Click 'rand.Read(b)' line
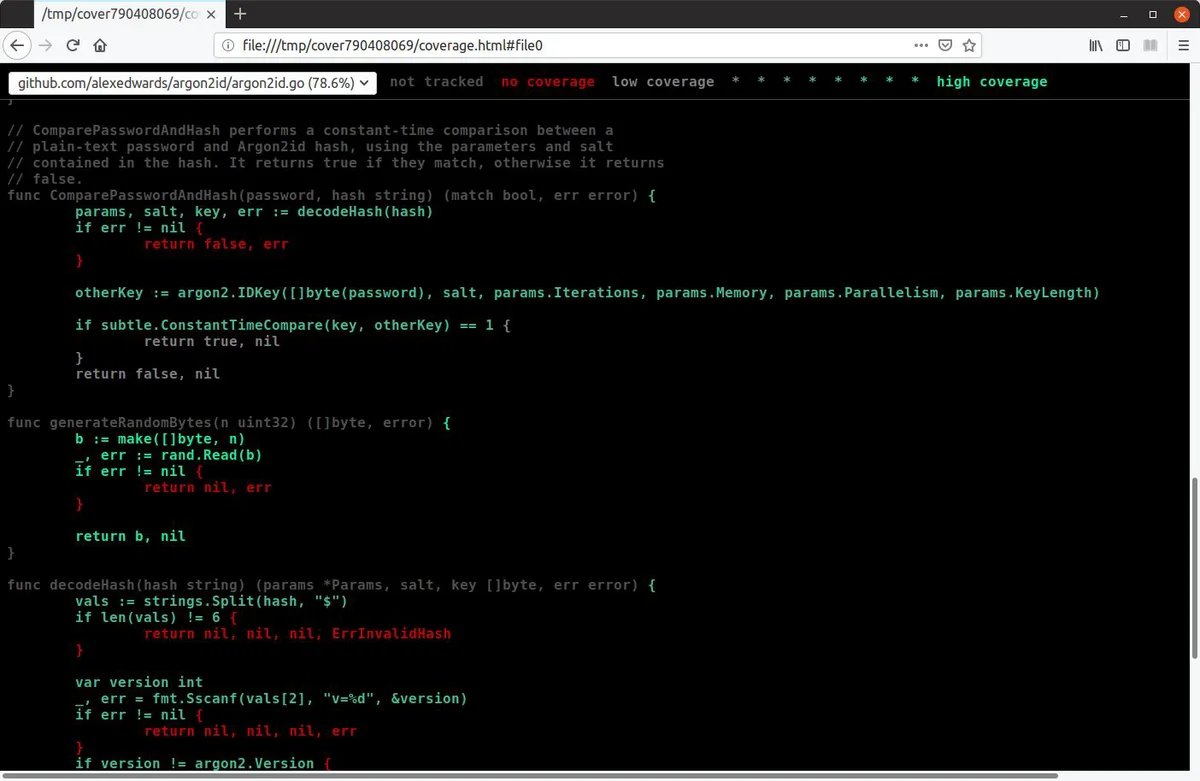 [x=169, y=455]
